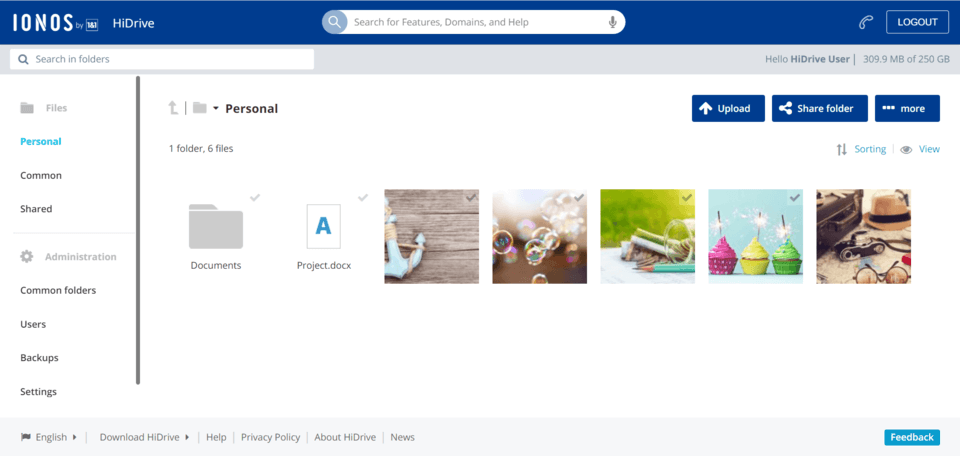Expand the Download HiDrive menu
The image size is (960, 456).
(x=144, y=437)
